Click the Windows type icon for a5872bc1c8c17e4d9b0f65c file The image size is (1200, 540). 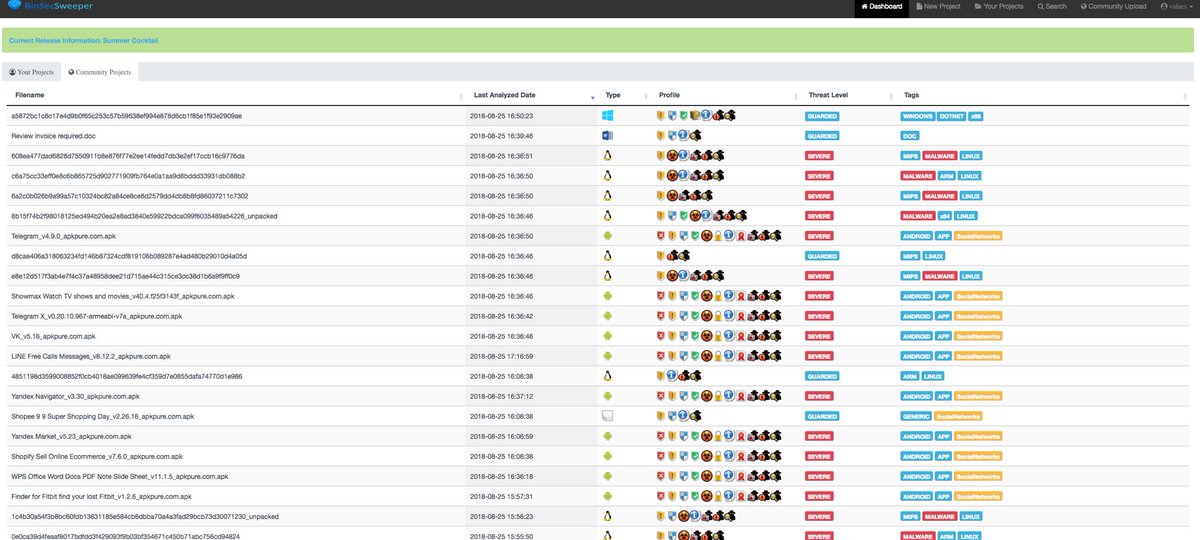pos(607,116)
